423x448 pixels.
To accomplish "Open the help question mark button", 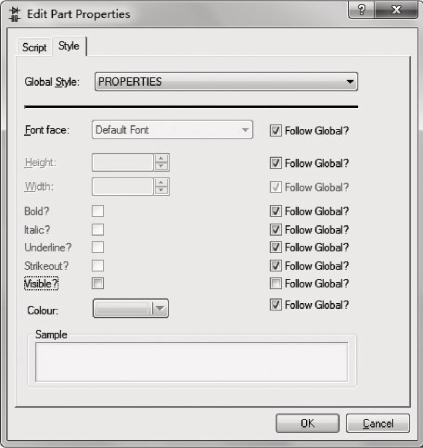I will coord(362,10).
